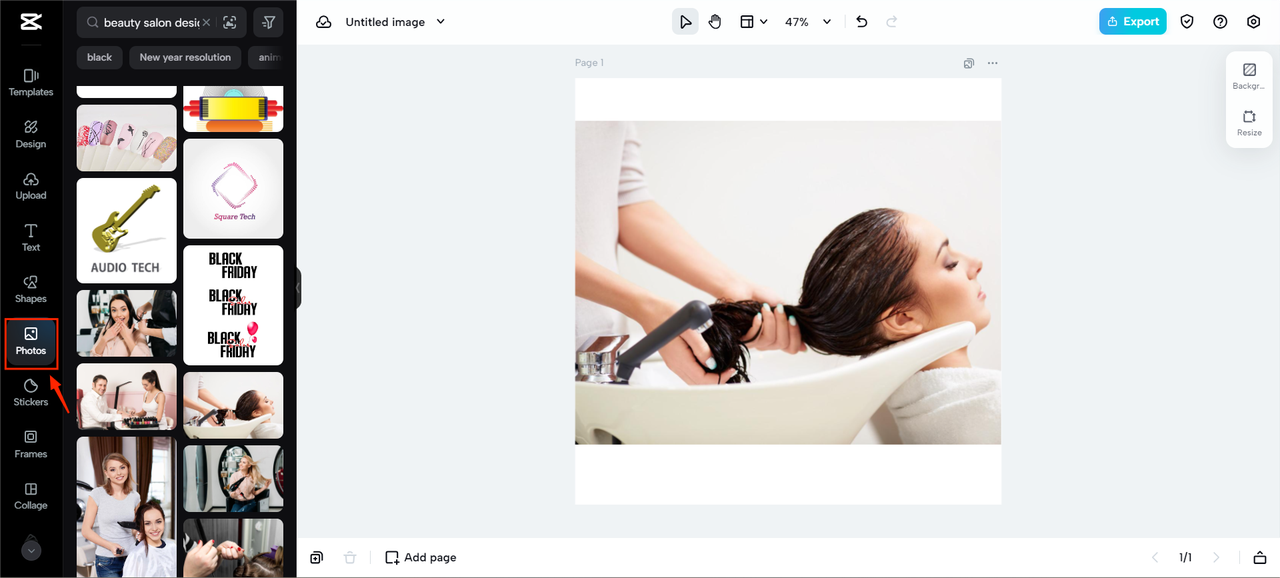Open the Shapes panel

coord(31,289)
